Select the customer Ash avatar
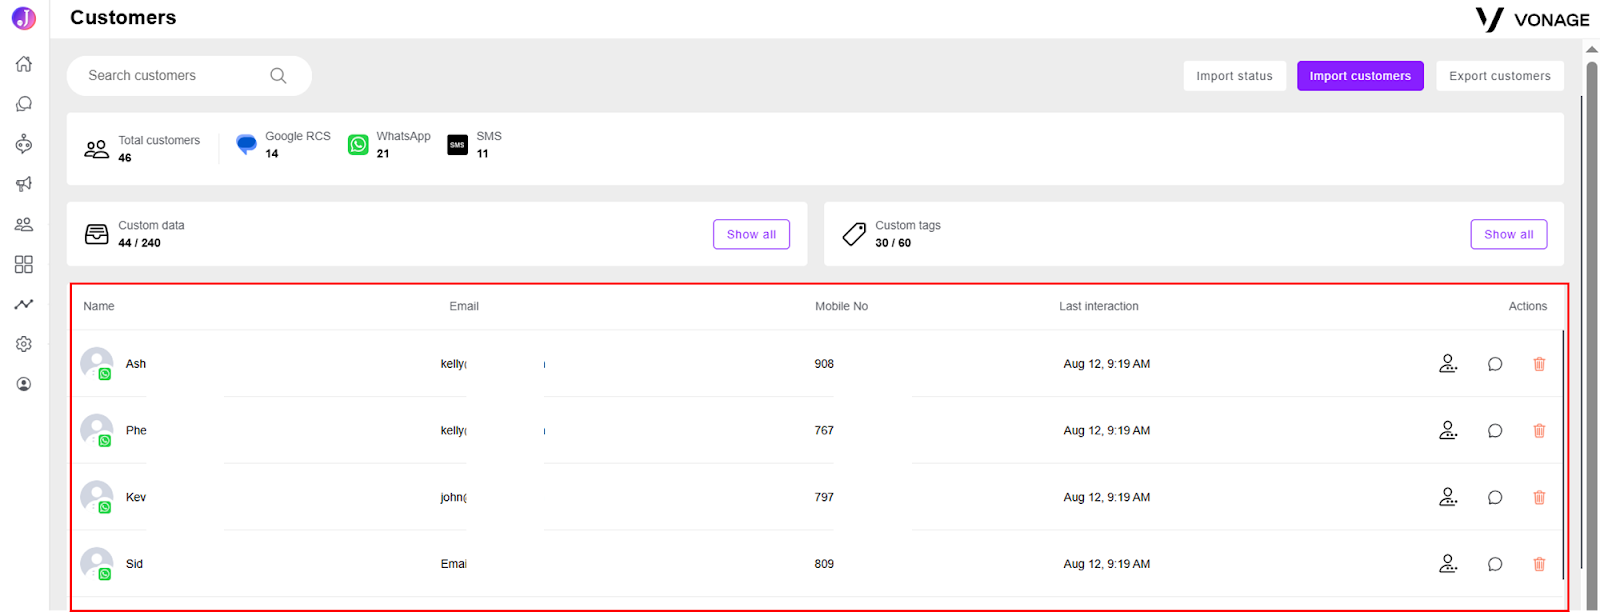This screenshot has width=1600, height=612. [x=97, y=363]
